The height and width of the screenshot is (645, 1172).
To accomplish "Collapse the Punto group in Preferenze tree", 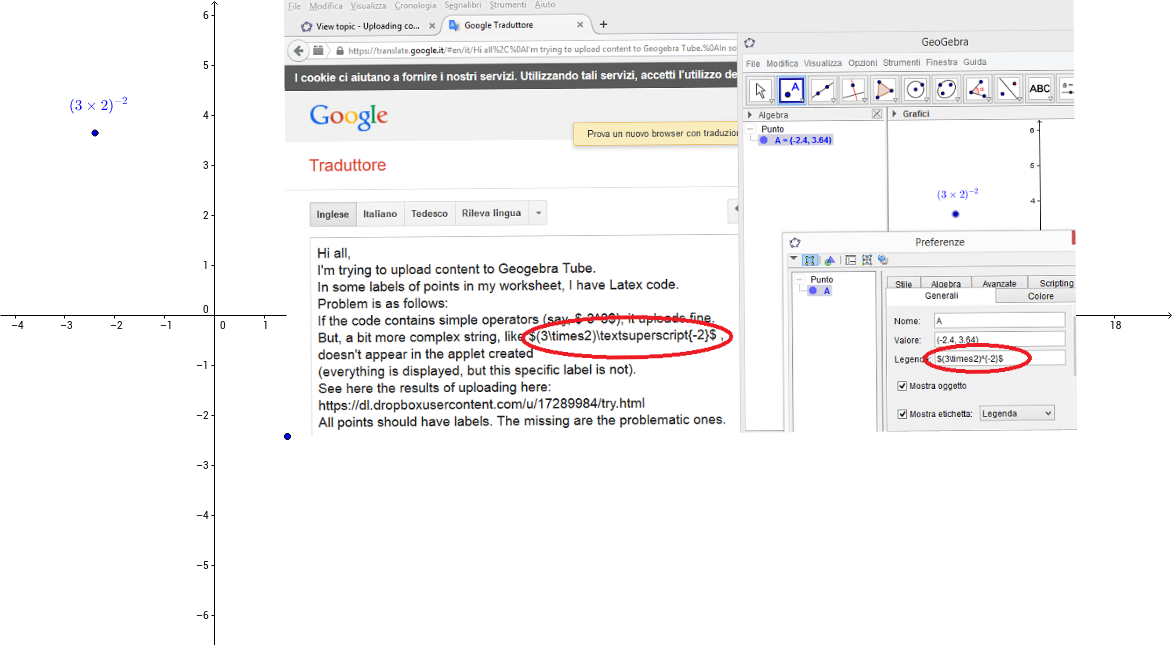I will tap(801, 280).
